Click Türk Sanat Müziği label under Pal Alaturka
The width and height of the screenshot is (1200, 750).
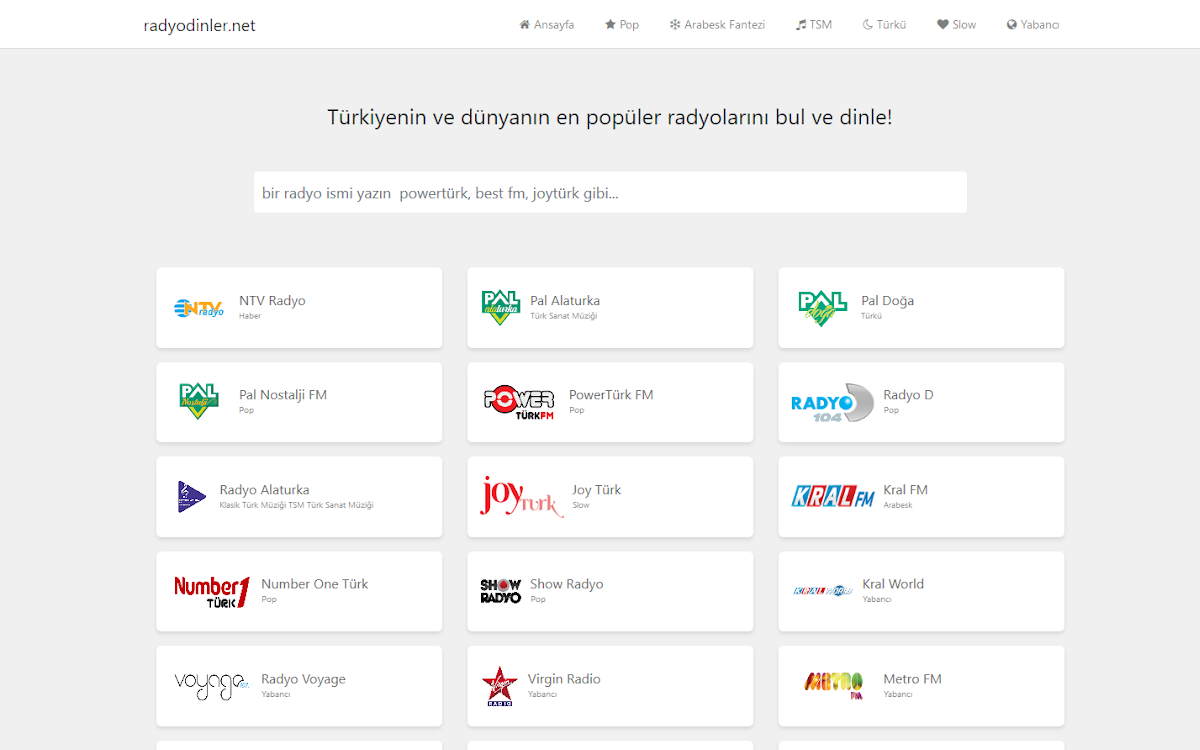click(564, 316)
